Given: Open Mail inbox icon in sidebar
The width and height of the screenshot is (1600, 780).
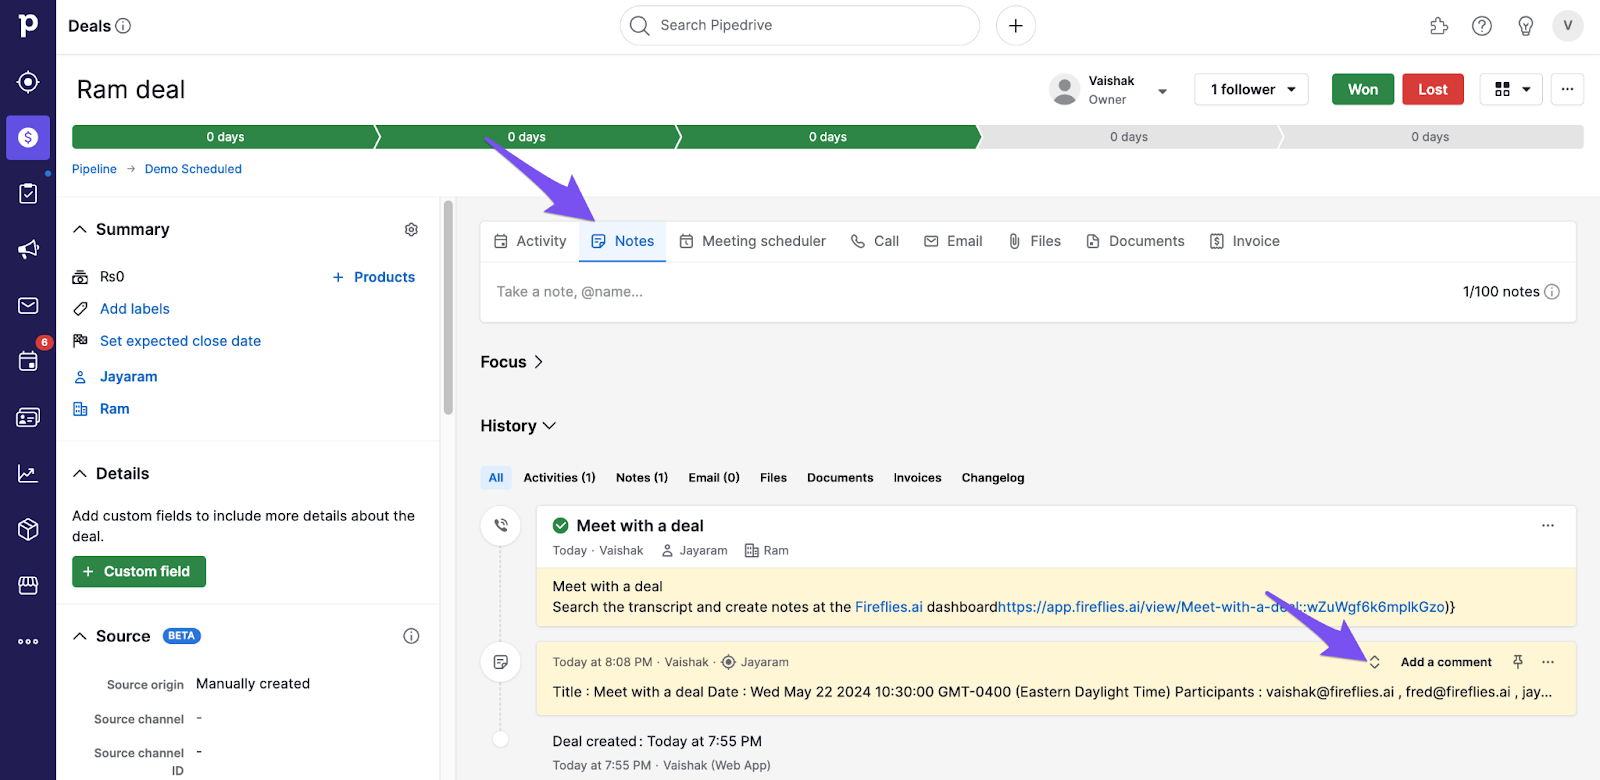Looking at the screenshot, I should click(x=28, y=305).
